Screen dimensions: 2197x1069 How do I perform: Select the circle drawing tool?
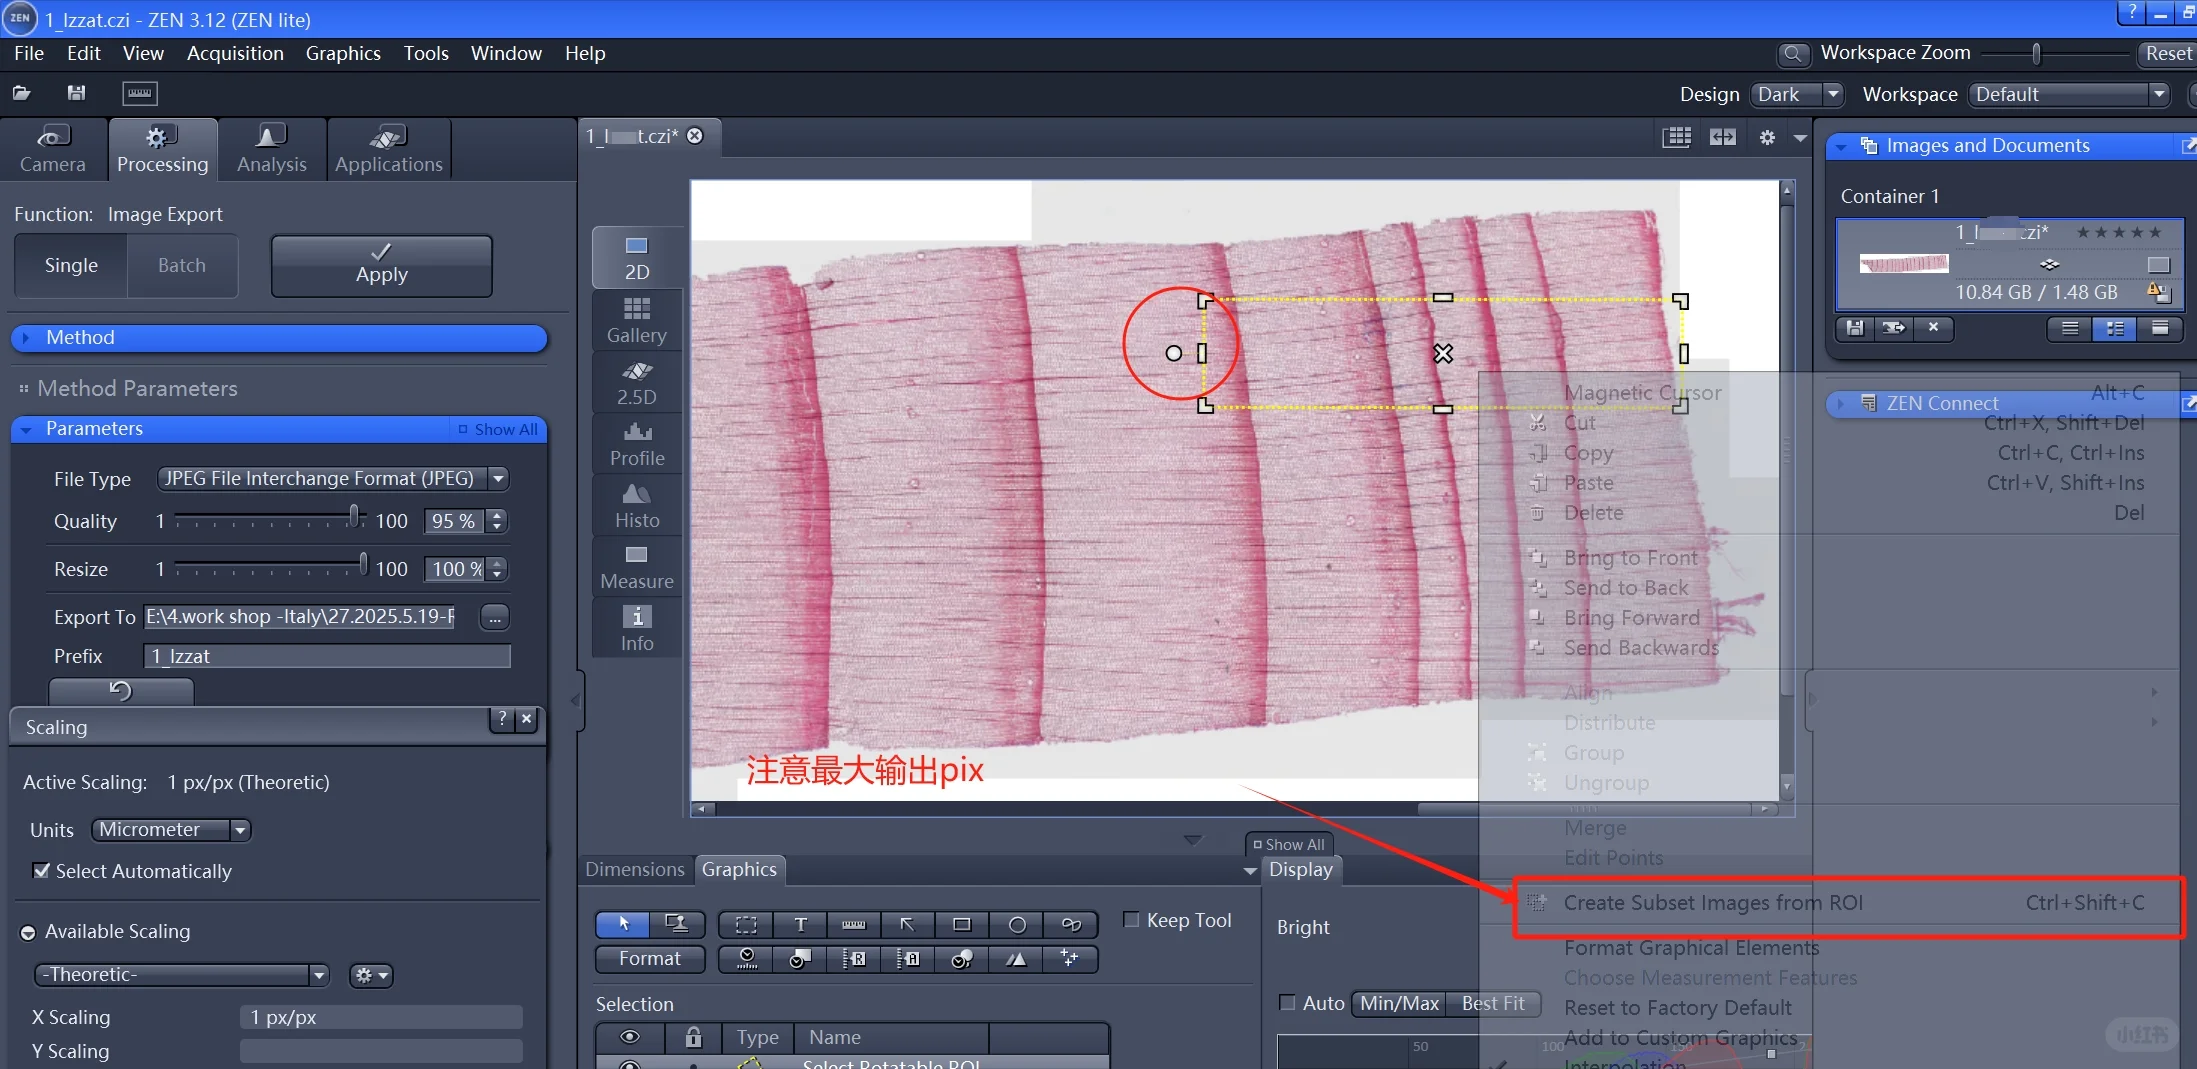point(1017,924)
